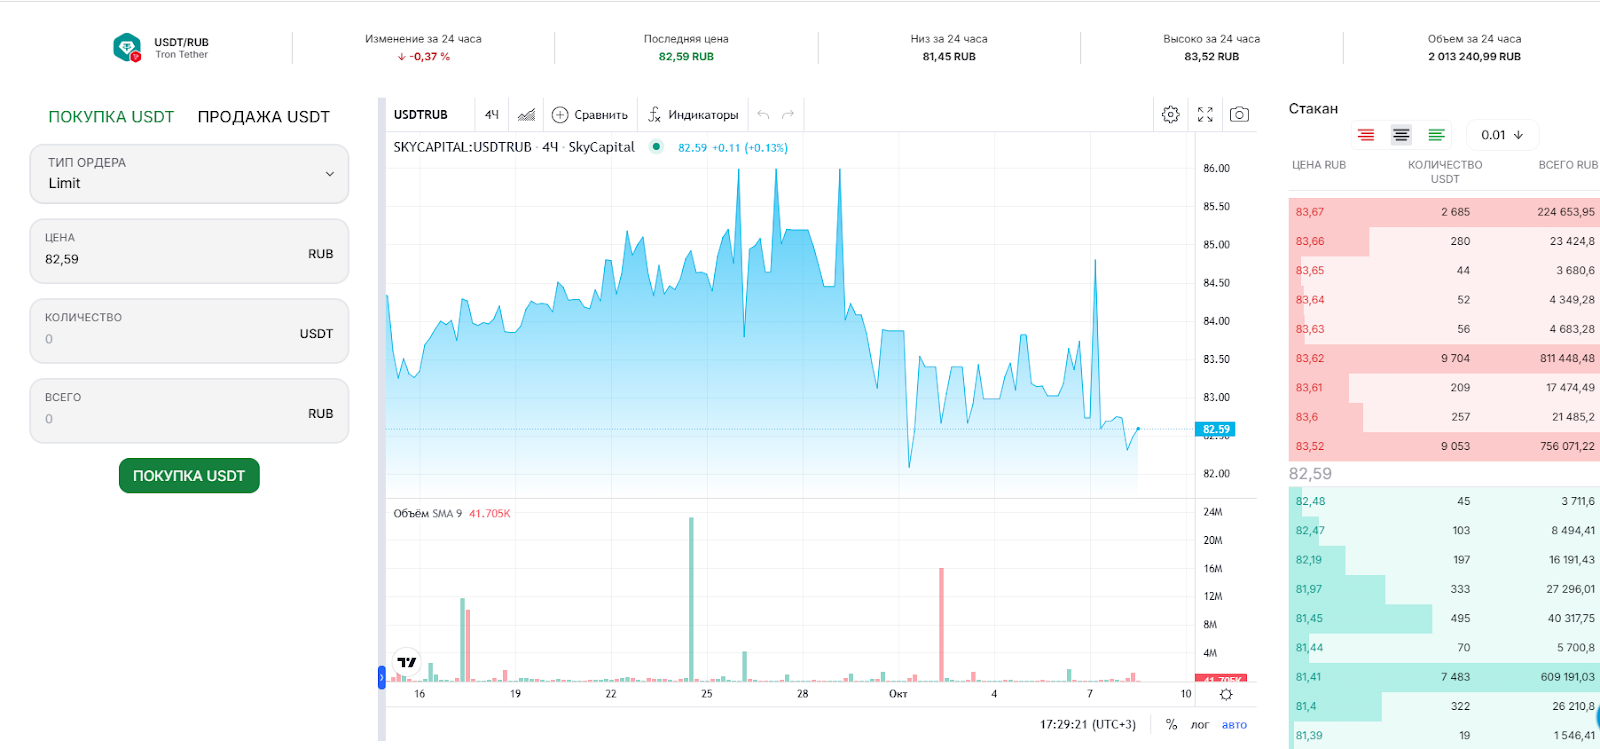Viewport: 1600px width, 749px height.
Task: Click the TradingView logo on chart
Action: pos(406,662)
